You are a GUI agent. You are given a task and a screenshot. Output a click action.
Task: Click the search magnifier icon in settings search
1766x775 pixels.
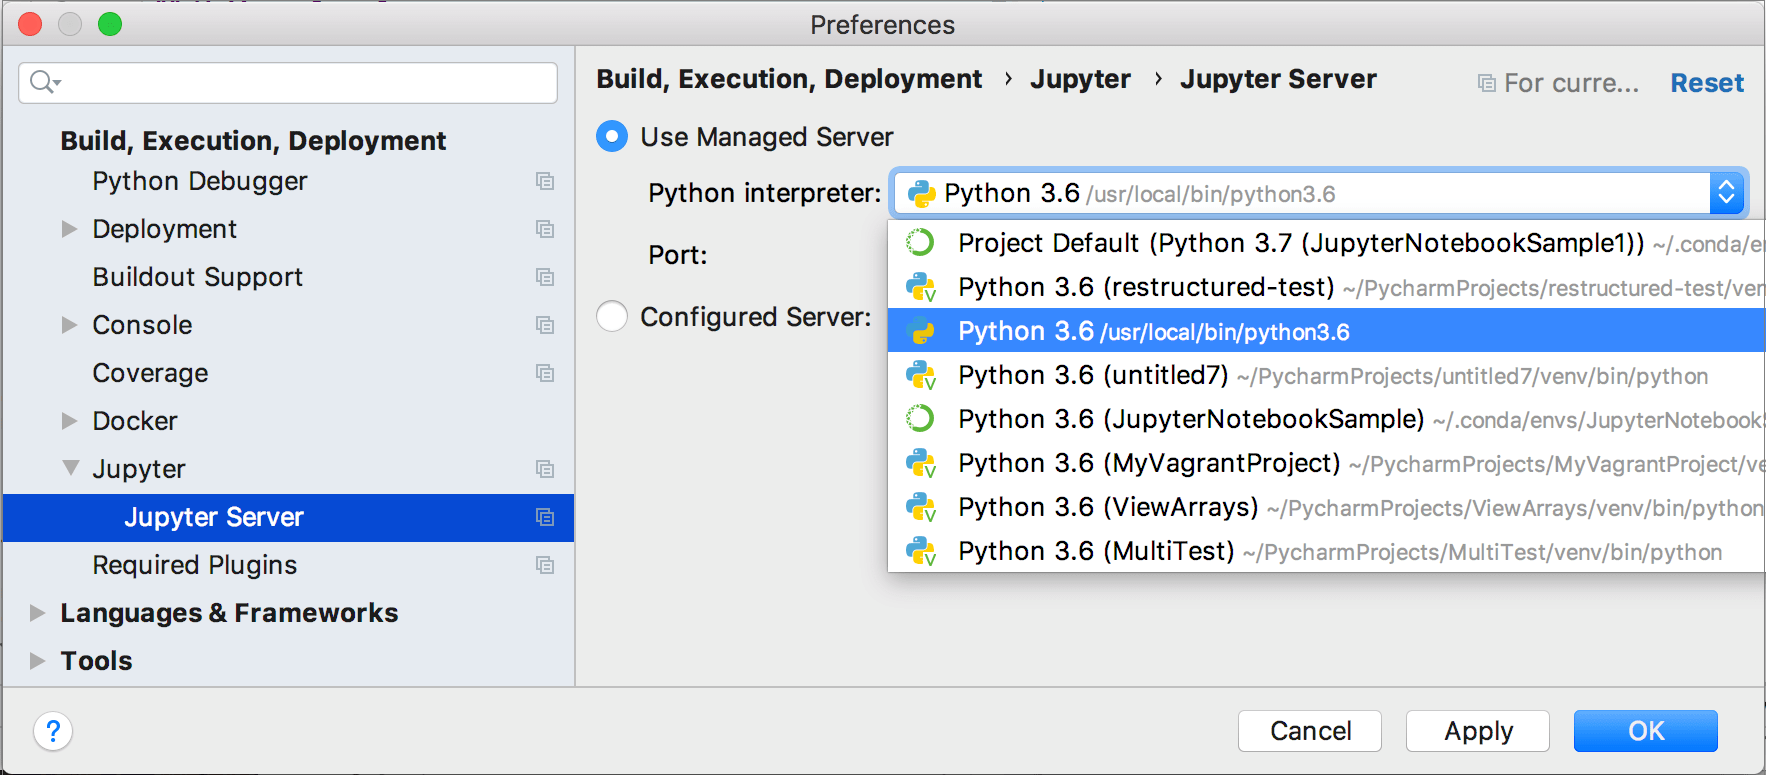[44, 82]
